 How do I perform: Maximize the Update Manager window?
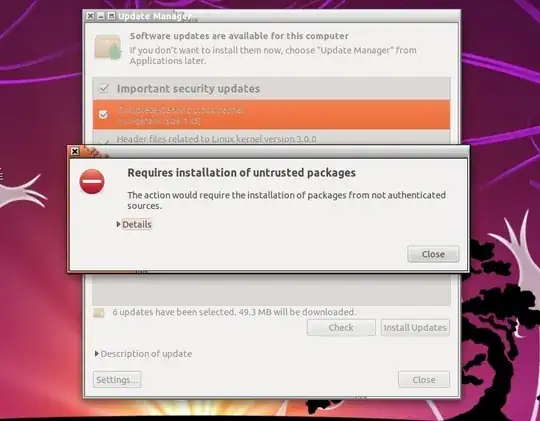click(x=111, y=16)
